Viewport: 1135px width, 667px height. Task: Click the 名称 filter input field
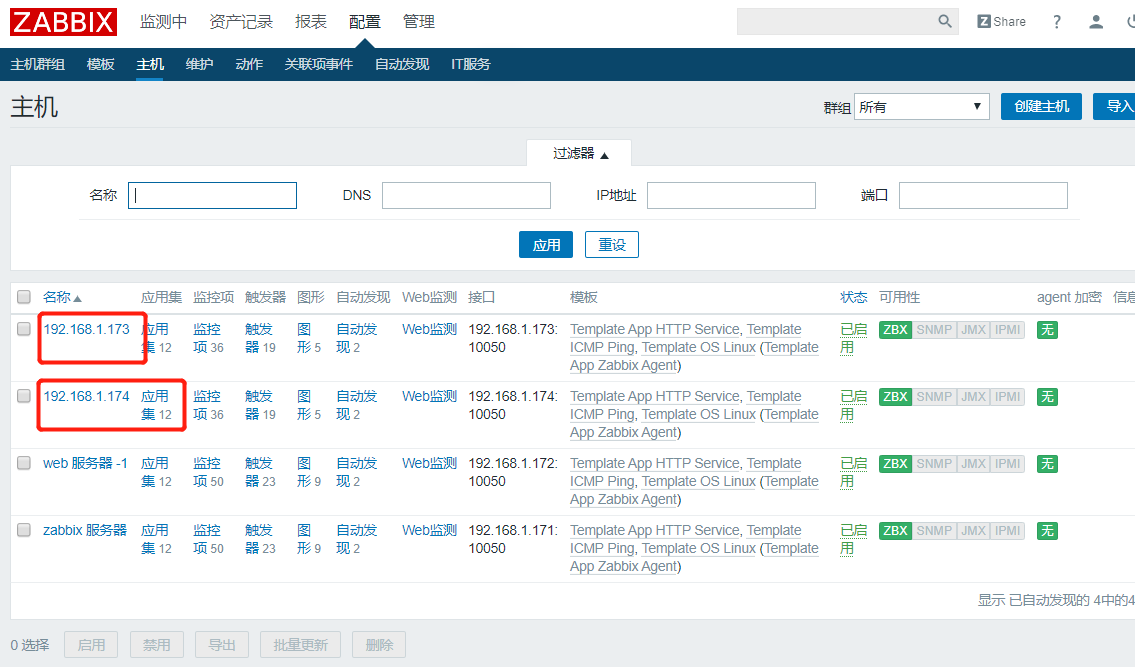[x=212, y=196]
